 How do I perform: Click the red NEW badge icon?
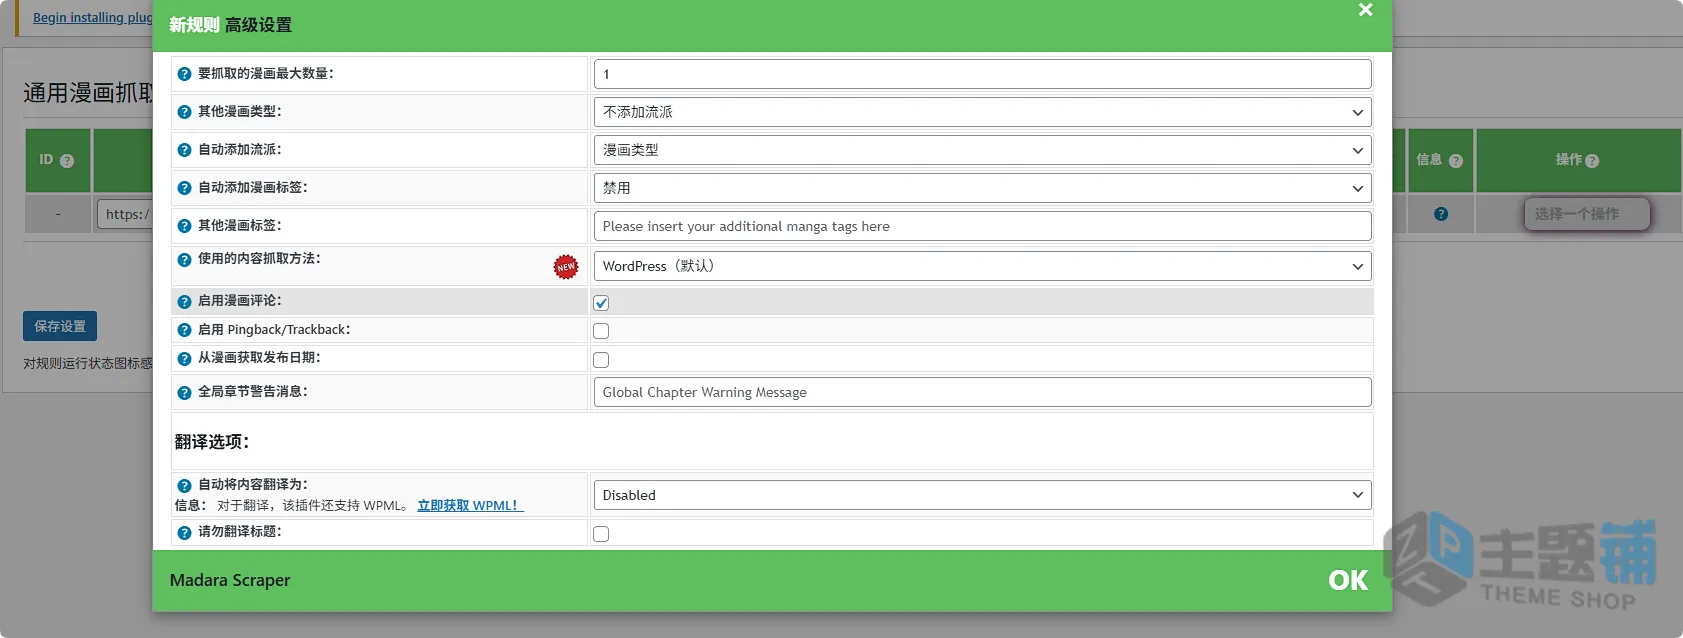[566, 266]
